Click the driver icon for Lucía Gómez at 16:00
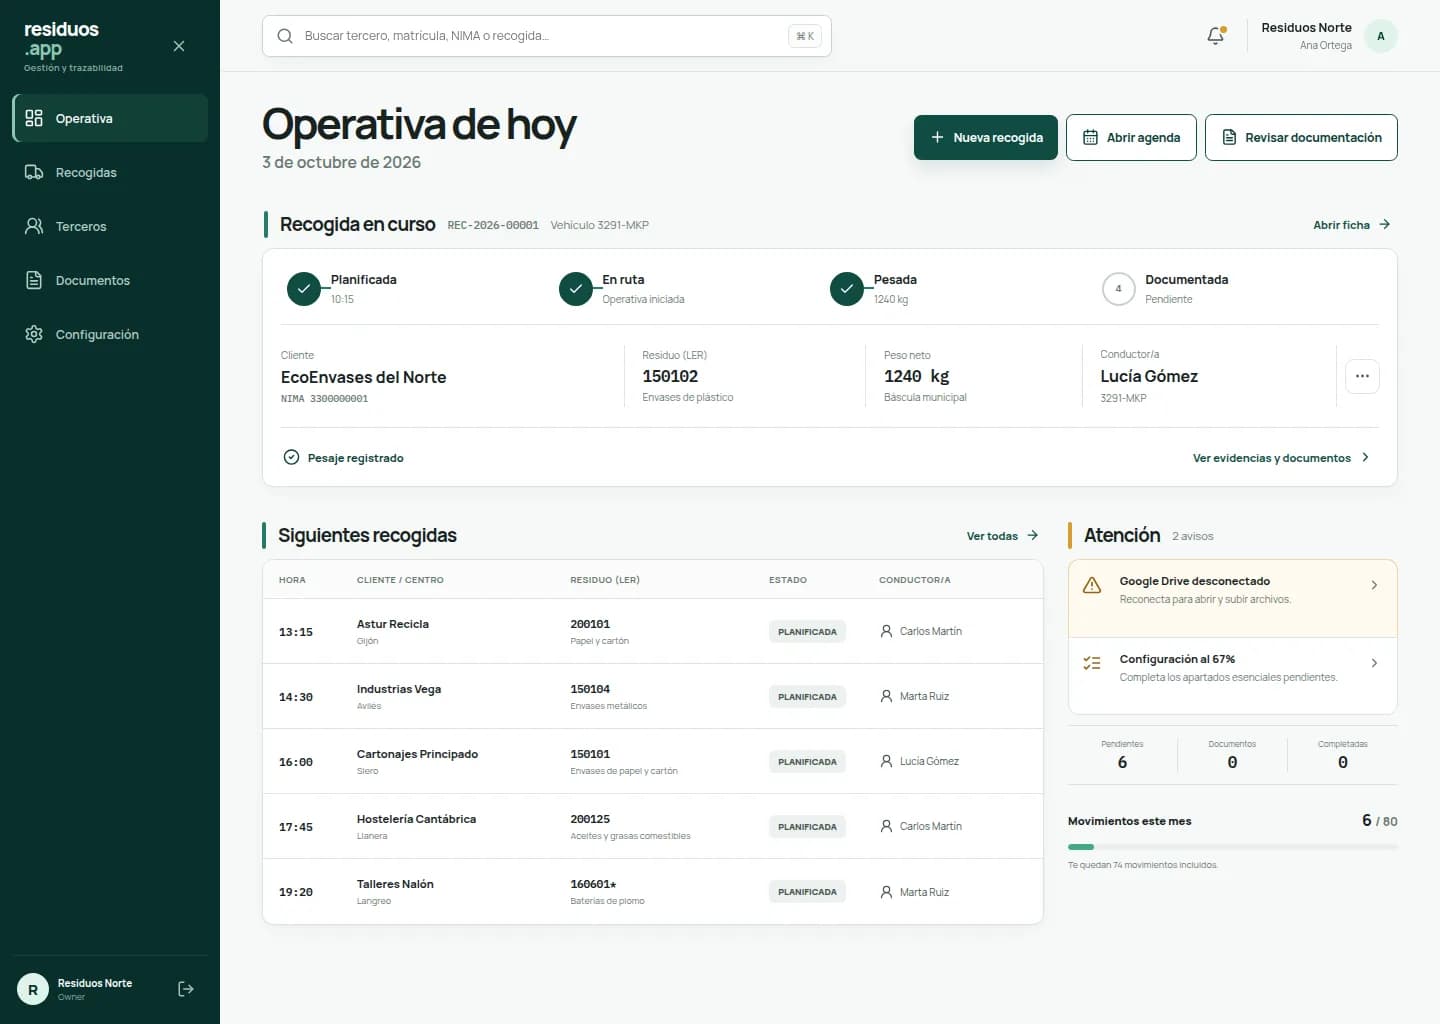The height and width of the screenshot is (1024, 1440). (x=886, y=761)
